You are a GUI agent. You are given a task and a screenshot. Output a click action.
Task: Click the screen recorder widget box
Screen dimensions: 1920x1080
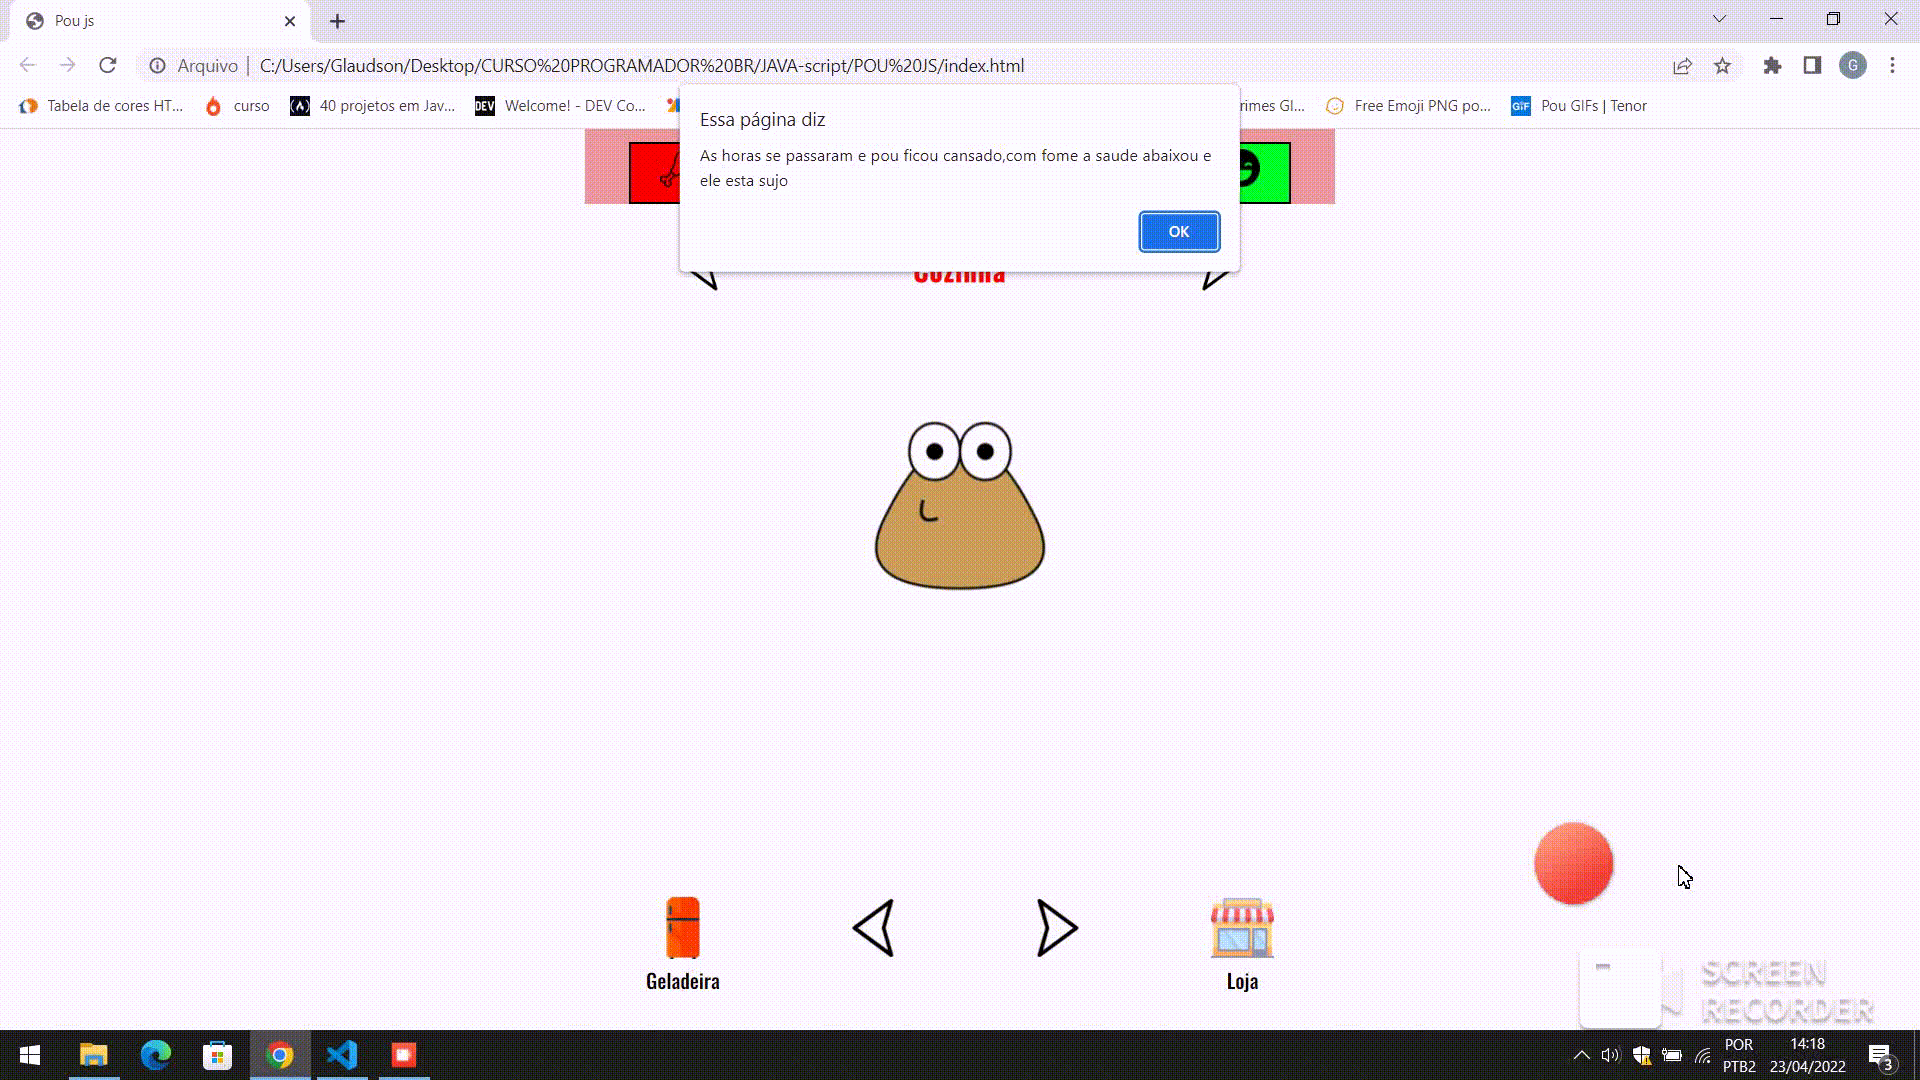click(x=1620, y=988)
